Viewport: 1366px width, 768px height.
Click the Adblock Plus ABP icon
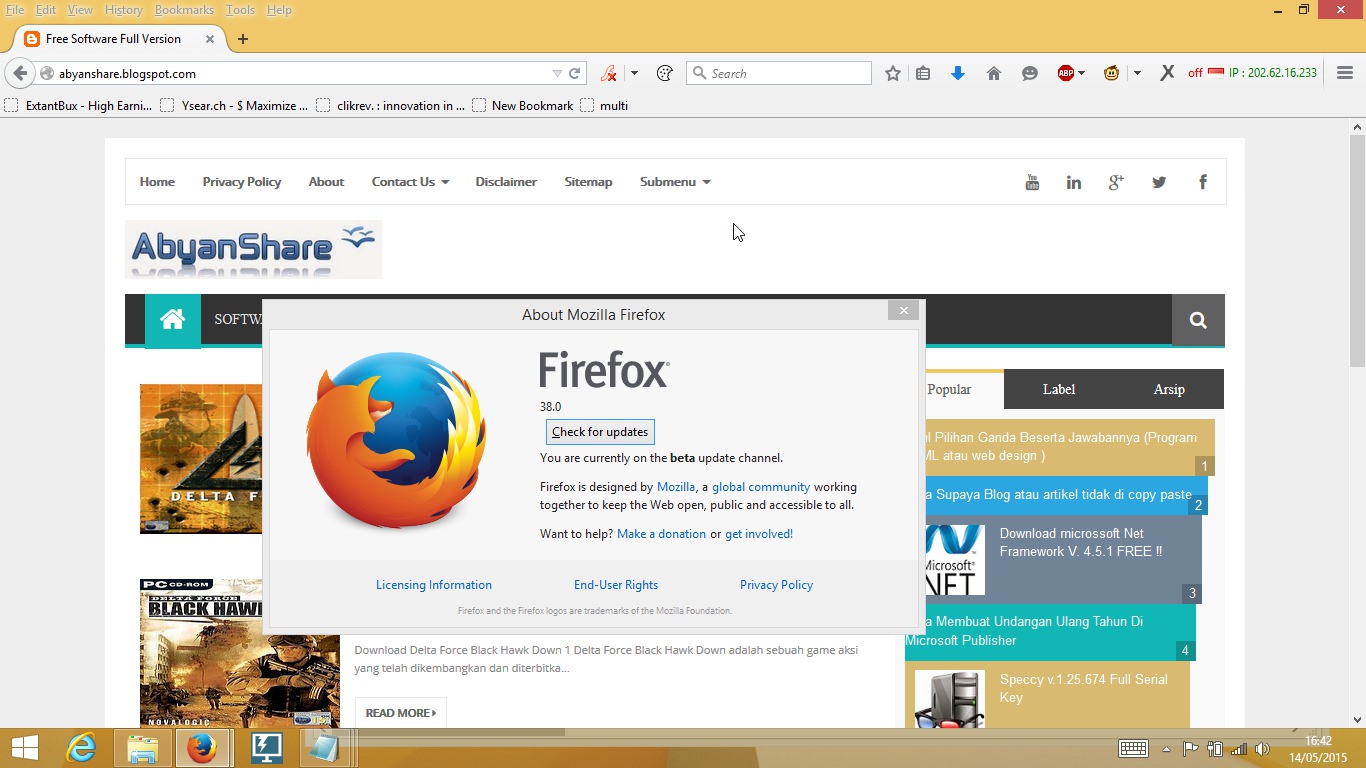click(x=1066, y=73)
